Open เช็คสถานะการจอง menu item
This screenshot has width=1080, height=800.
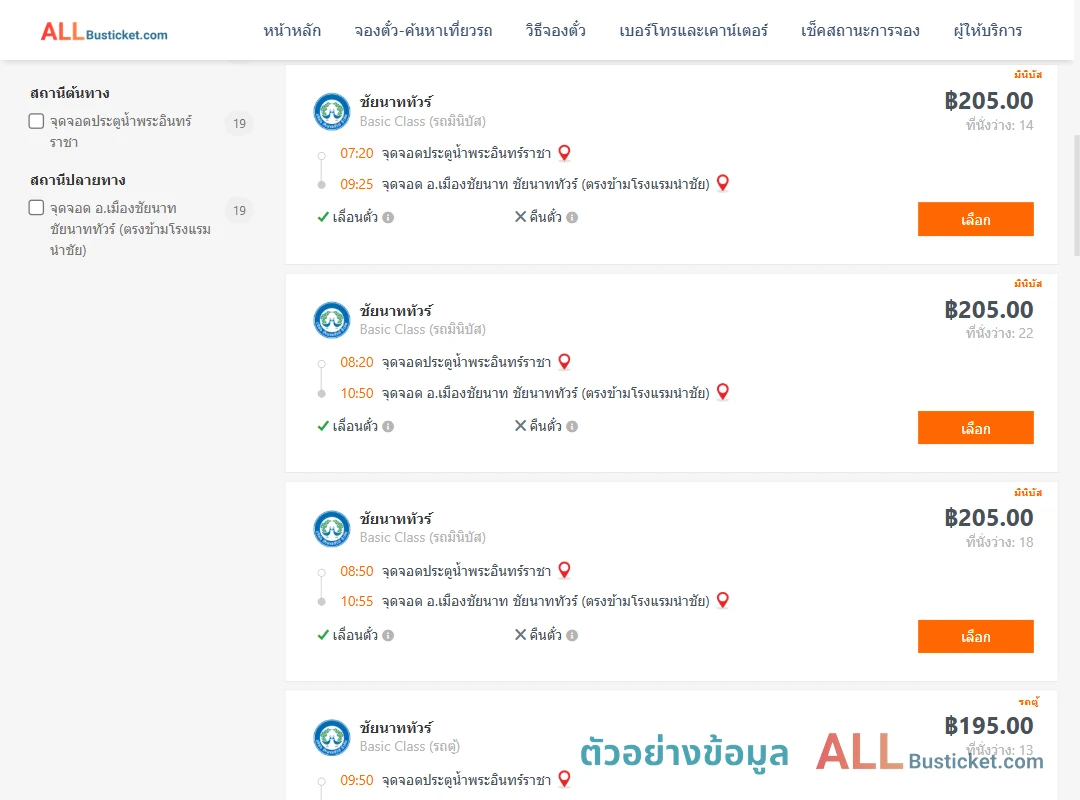[860, 30]
